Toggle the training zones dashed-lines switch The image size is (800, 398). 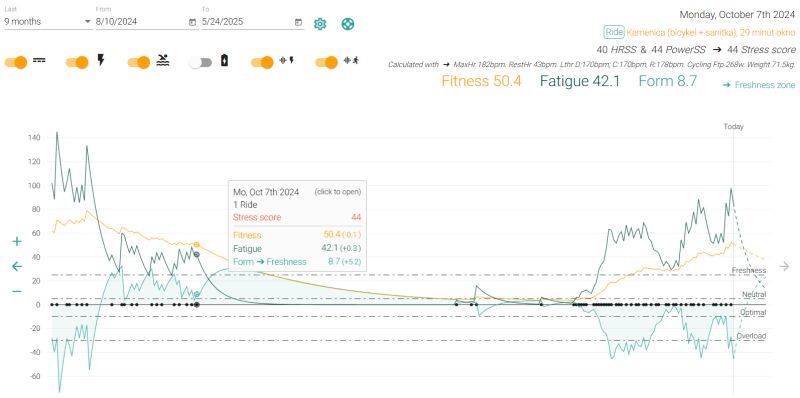tap(16, 62)
